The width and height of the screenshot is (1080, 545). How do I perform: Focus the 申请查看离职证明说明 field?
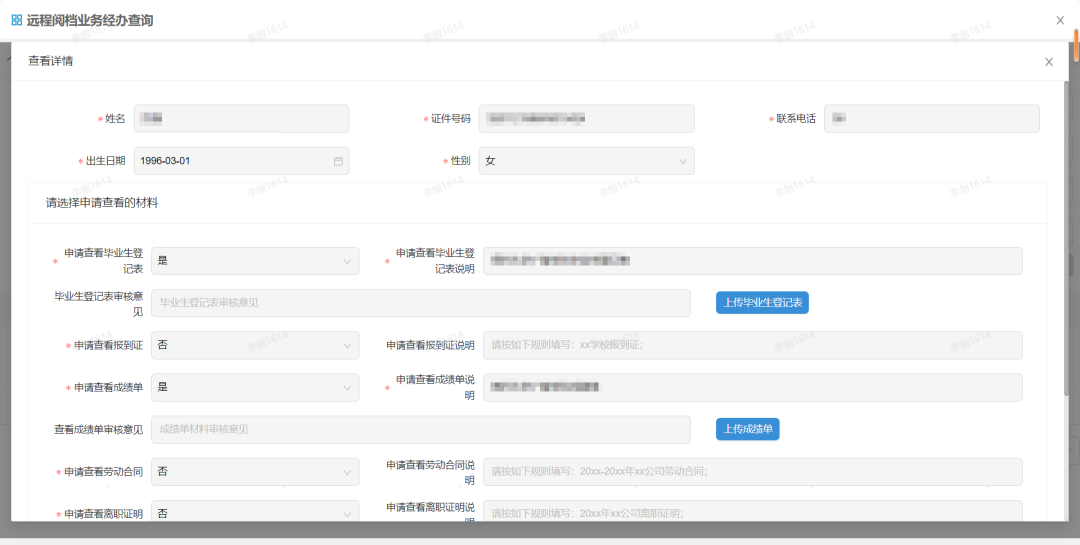(x=752, y=511)
